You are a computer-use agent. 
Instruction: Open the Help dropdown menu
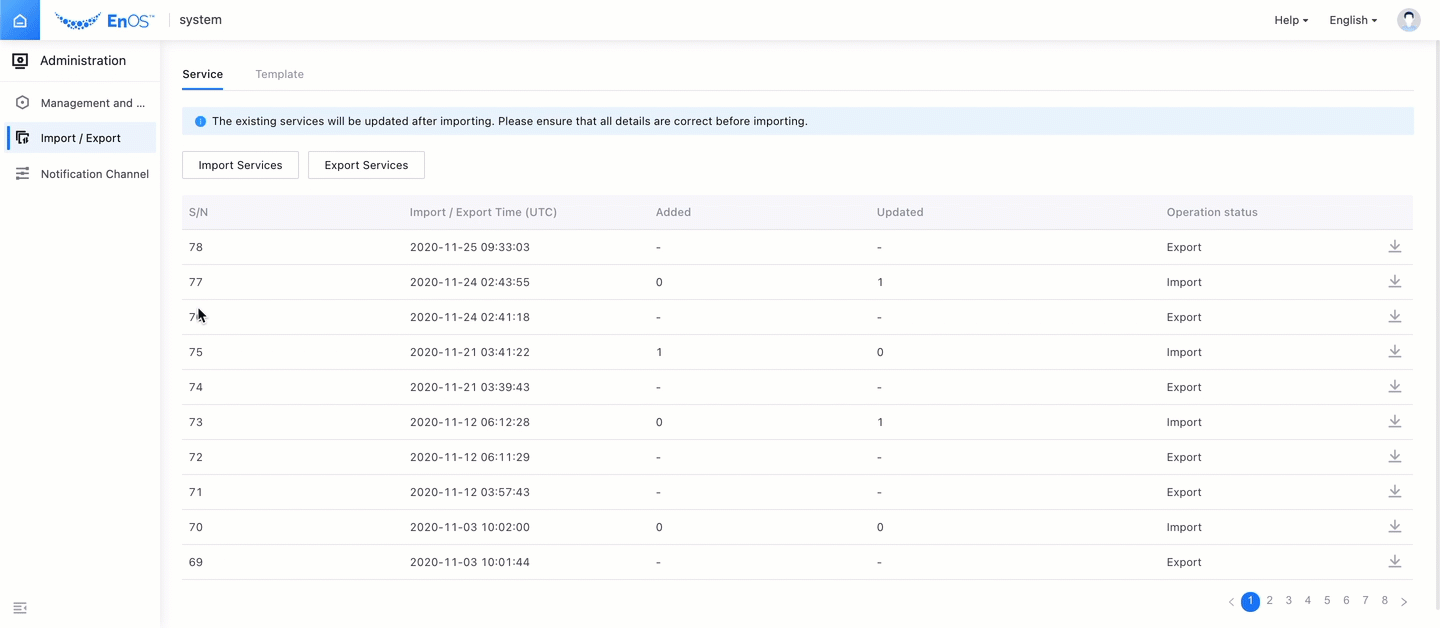click(1290, 20)
